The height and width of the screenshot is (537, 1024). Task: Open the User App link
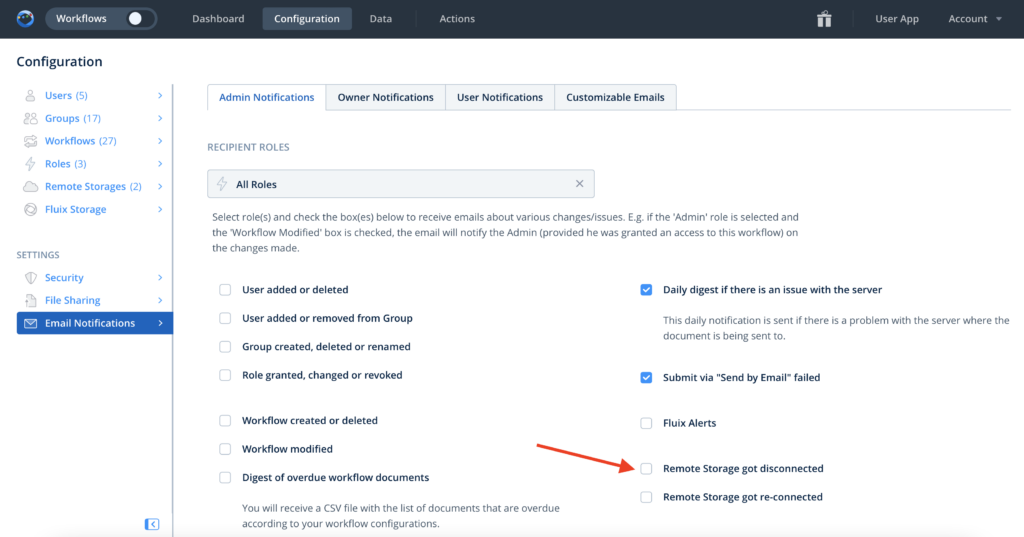(896, 19)
